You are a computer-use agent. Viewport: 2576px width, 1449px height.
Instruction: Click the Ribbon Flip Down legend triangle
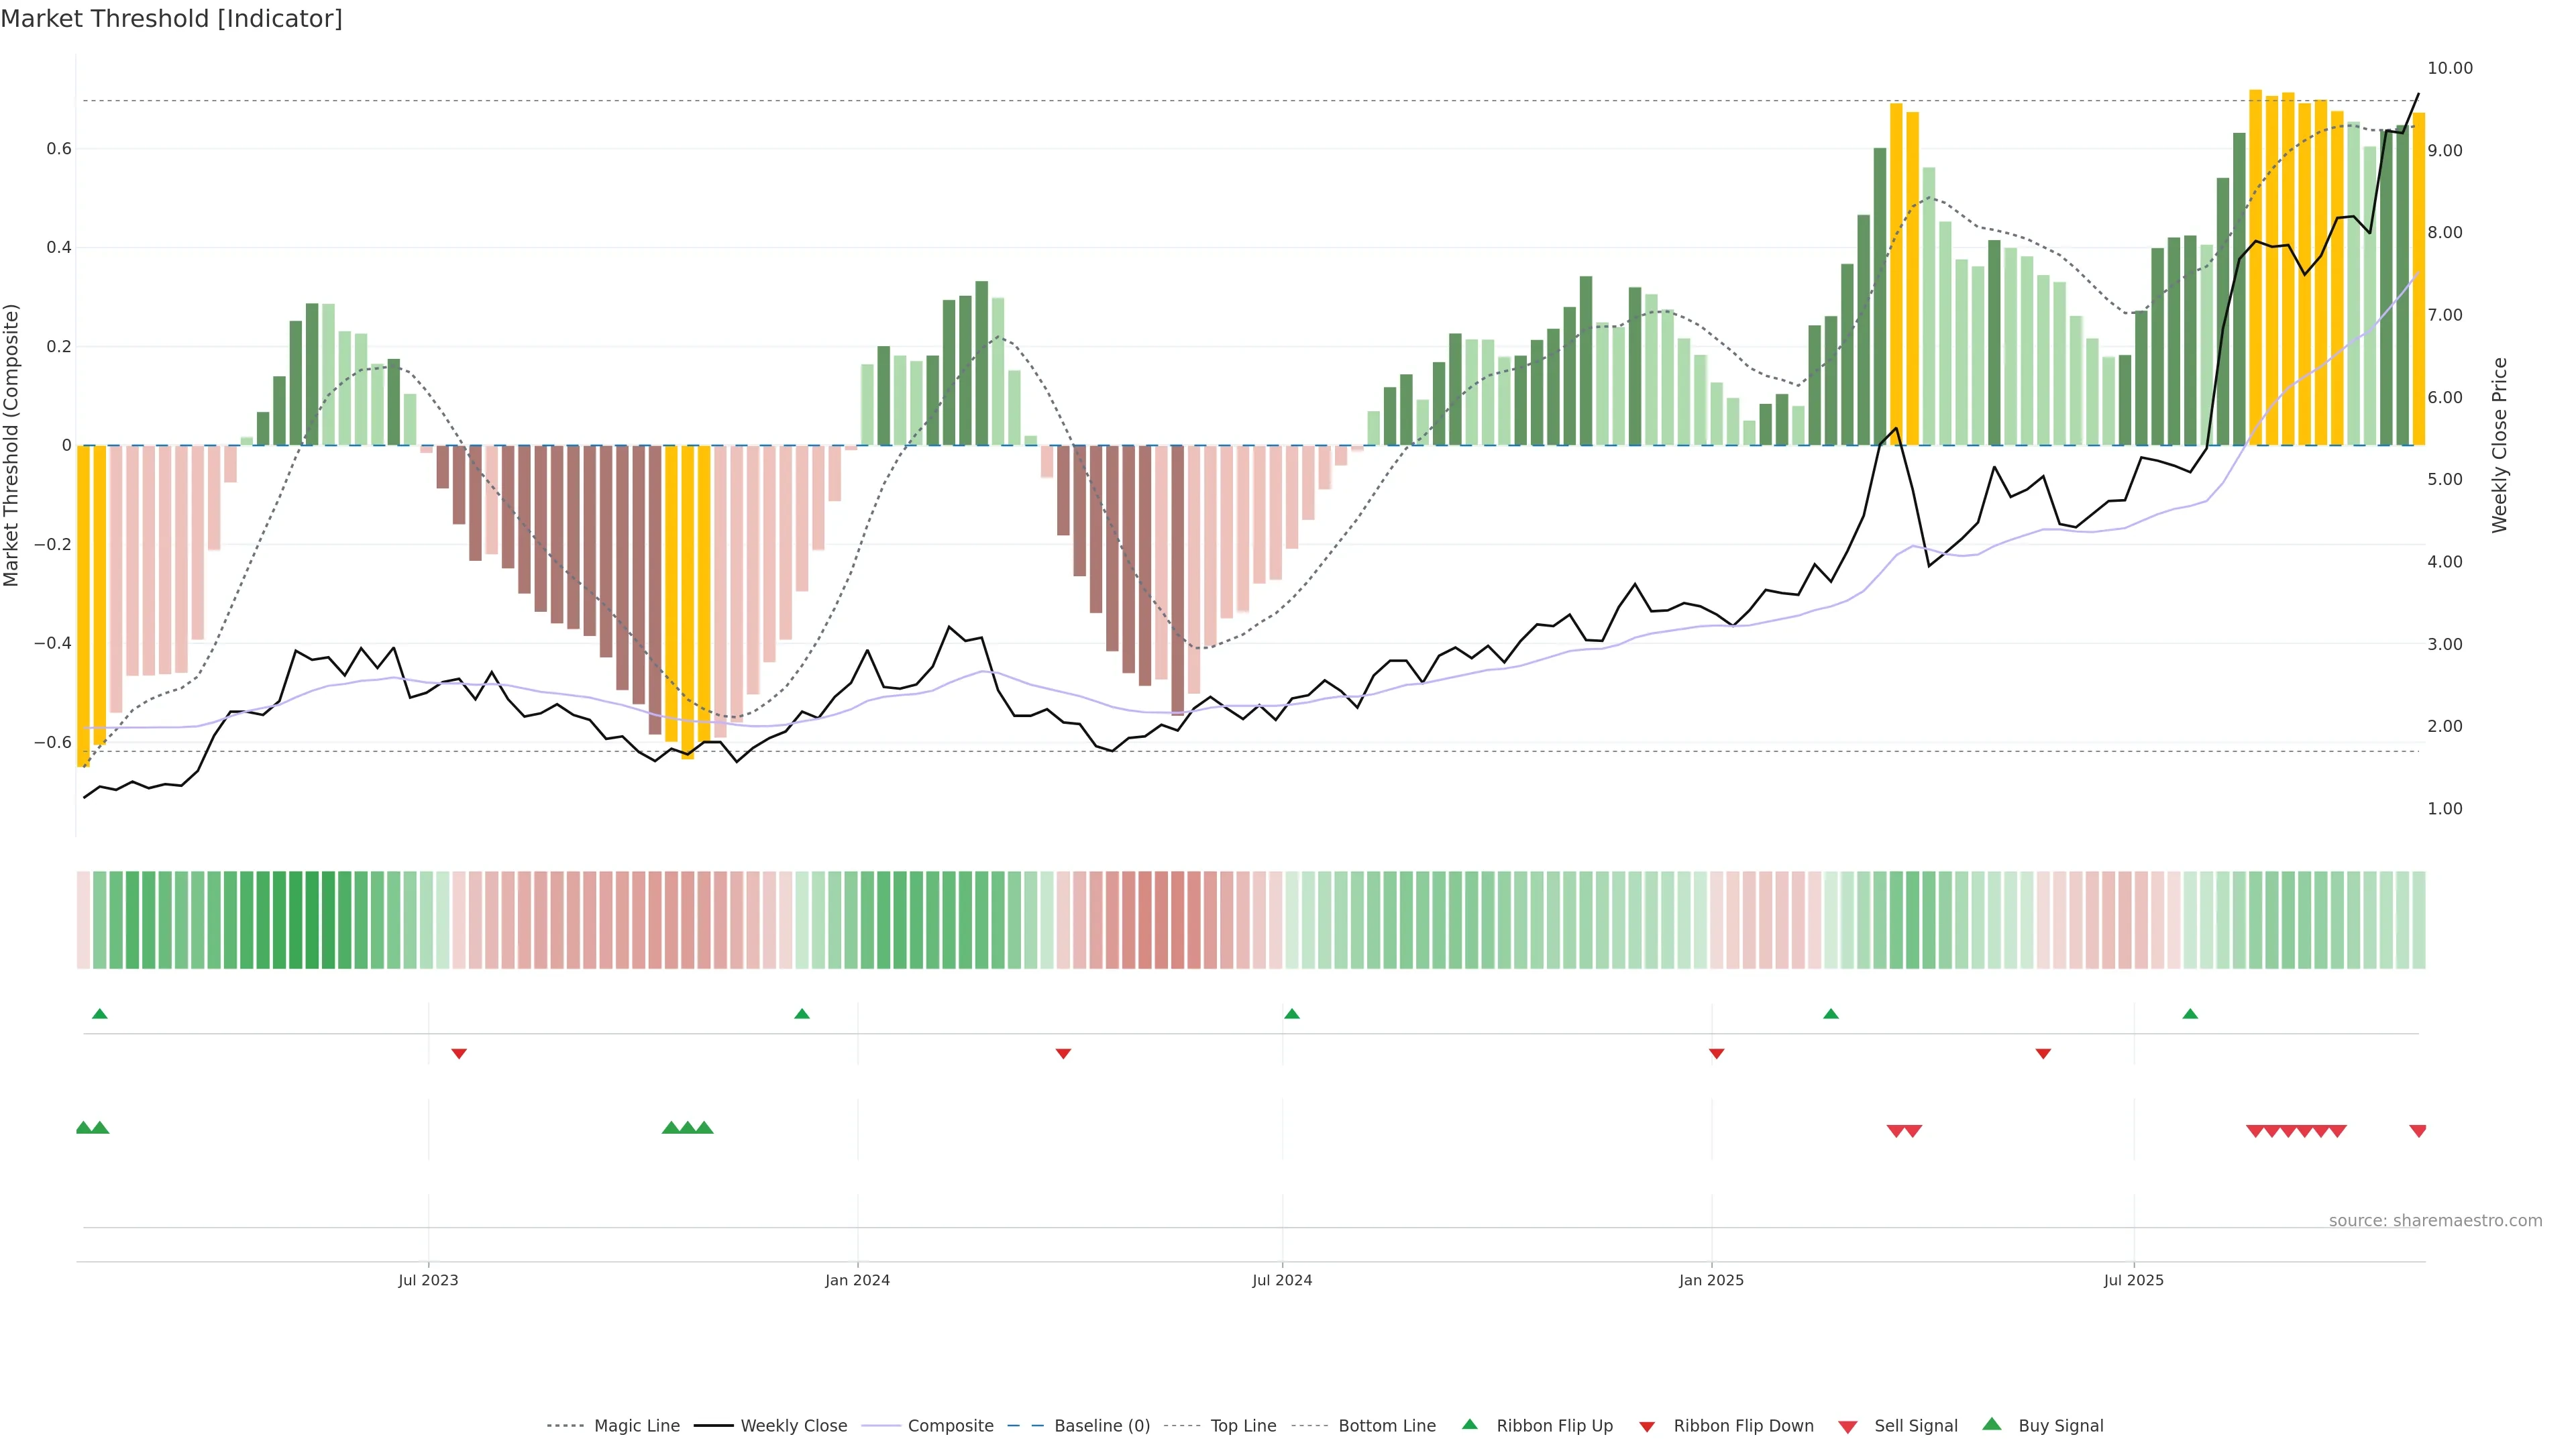pyautogui.click(x=1647, y=1427)
